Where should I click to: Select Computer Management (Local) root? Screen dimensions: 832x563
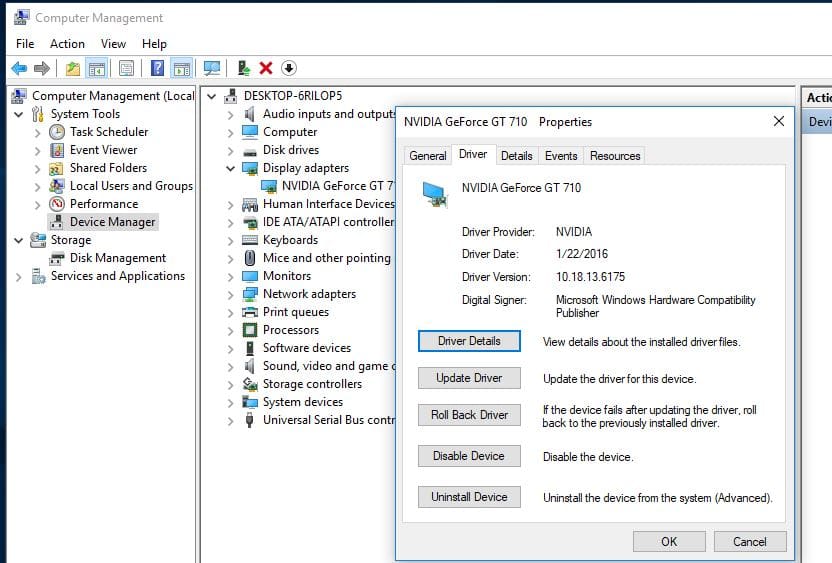pos(113,96)
